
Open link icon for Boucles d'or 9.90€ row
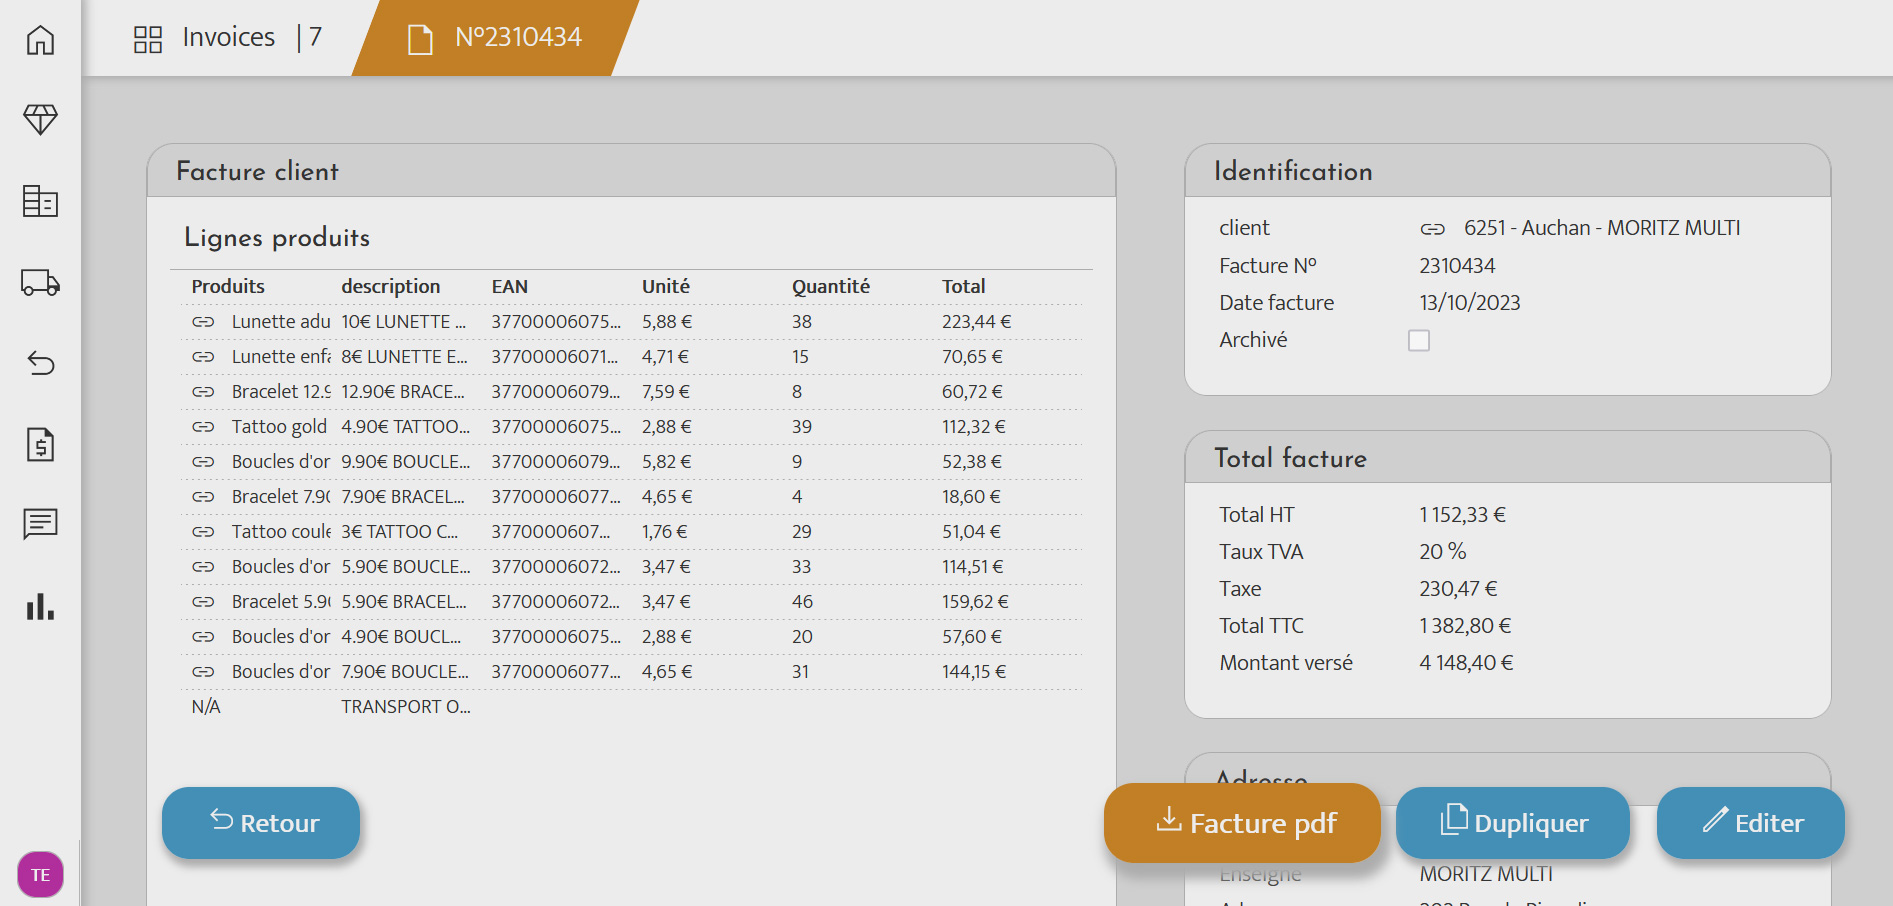click(x=203, y=462)
